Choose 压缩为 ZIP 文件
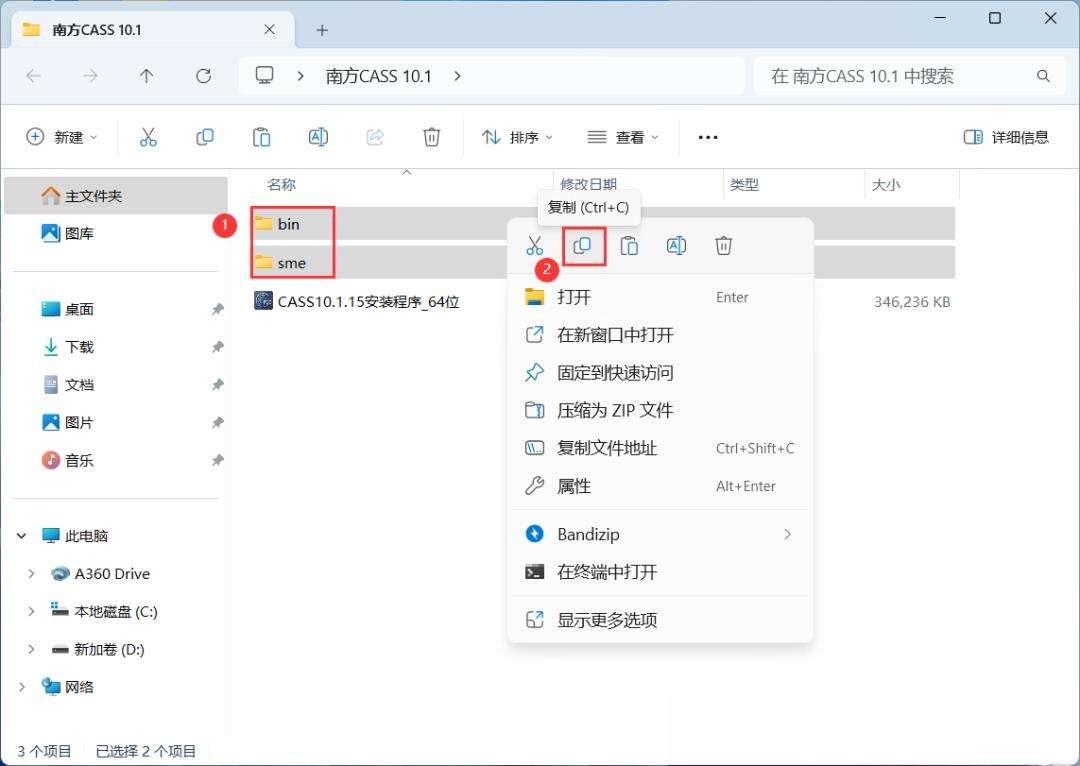 click(x=660, y=411)
